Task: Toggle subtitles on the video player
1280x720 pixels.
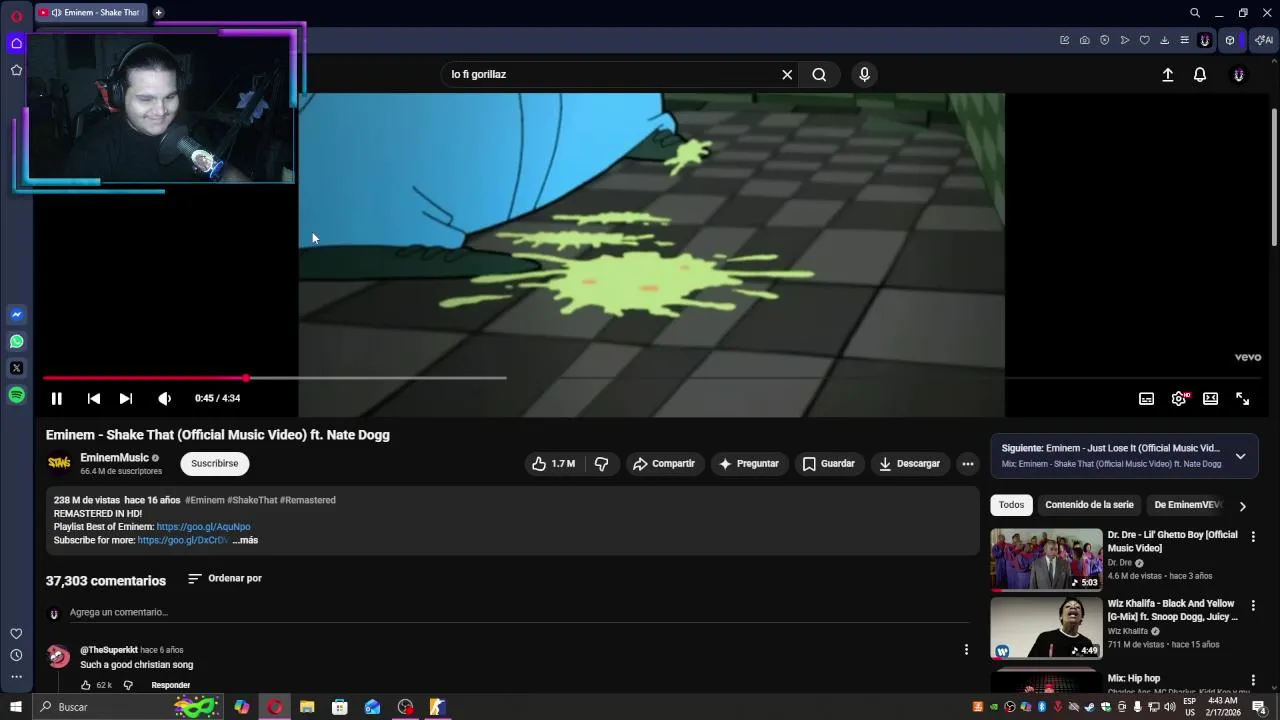Action: click(x=1147, y=398)
